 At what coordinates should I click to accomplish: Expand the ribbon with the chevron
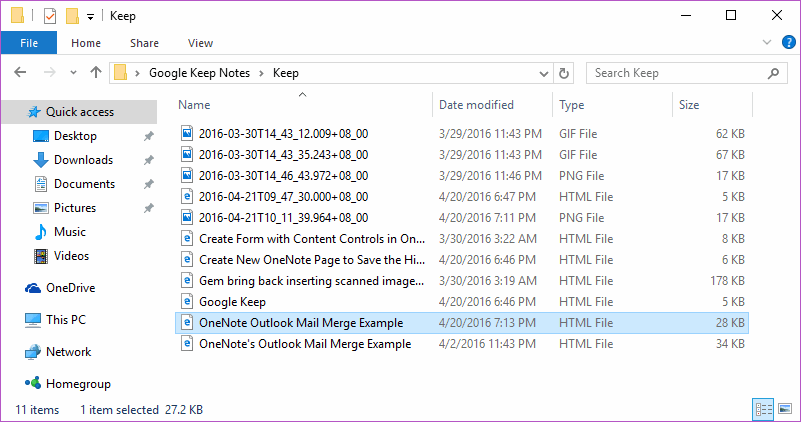point(767,42)
